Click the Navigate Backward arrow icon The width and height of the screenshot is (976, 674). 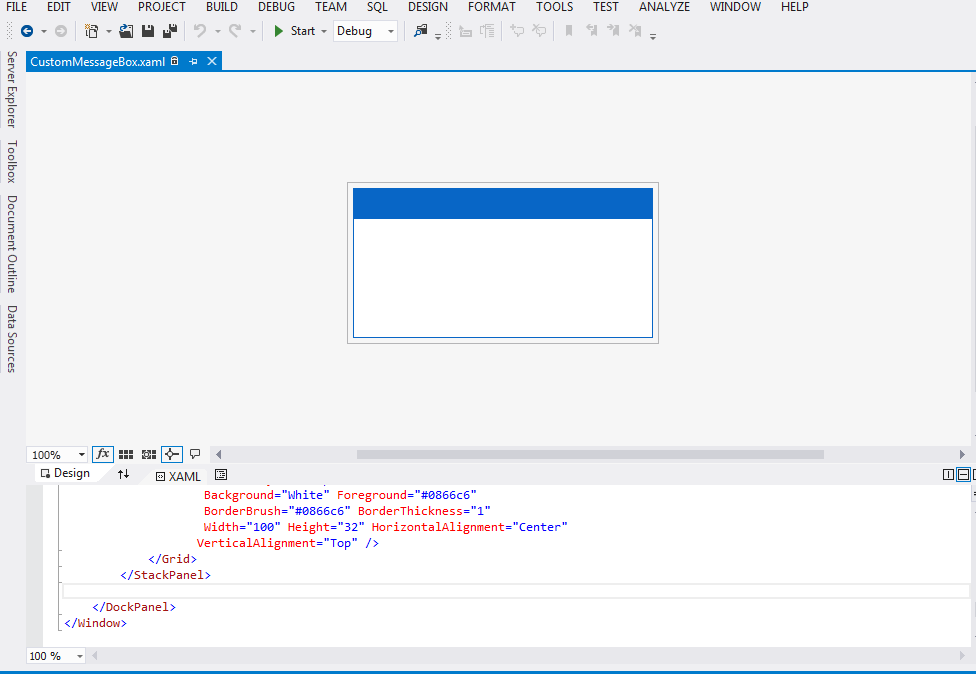pos(27,31)
